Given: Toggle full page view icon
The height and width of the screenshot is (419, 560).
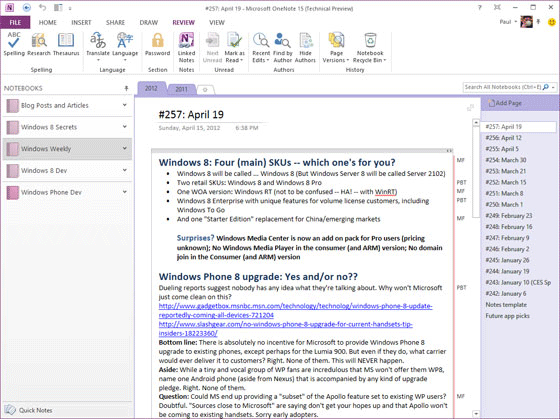Looking at the screenshot, I should [497, 8].
